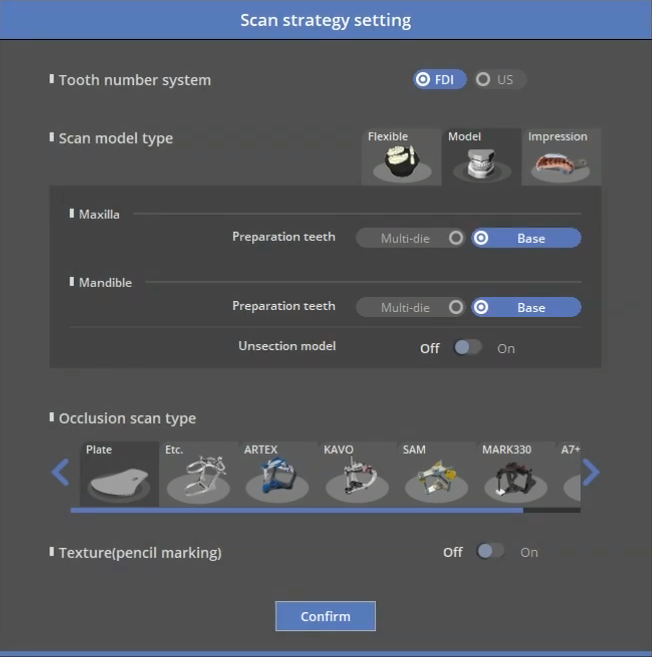Click 'On' label beside Unsection model switch
Viewport: 652px width, 657px height.
(x=506, y=349)
